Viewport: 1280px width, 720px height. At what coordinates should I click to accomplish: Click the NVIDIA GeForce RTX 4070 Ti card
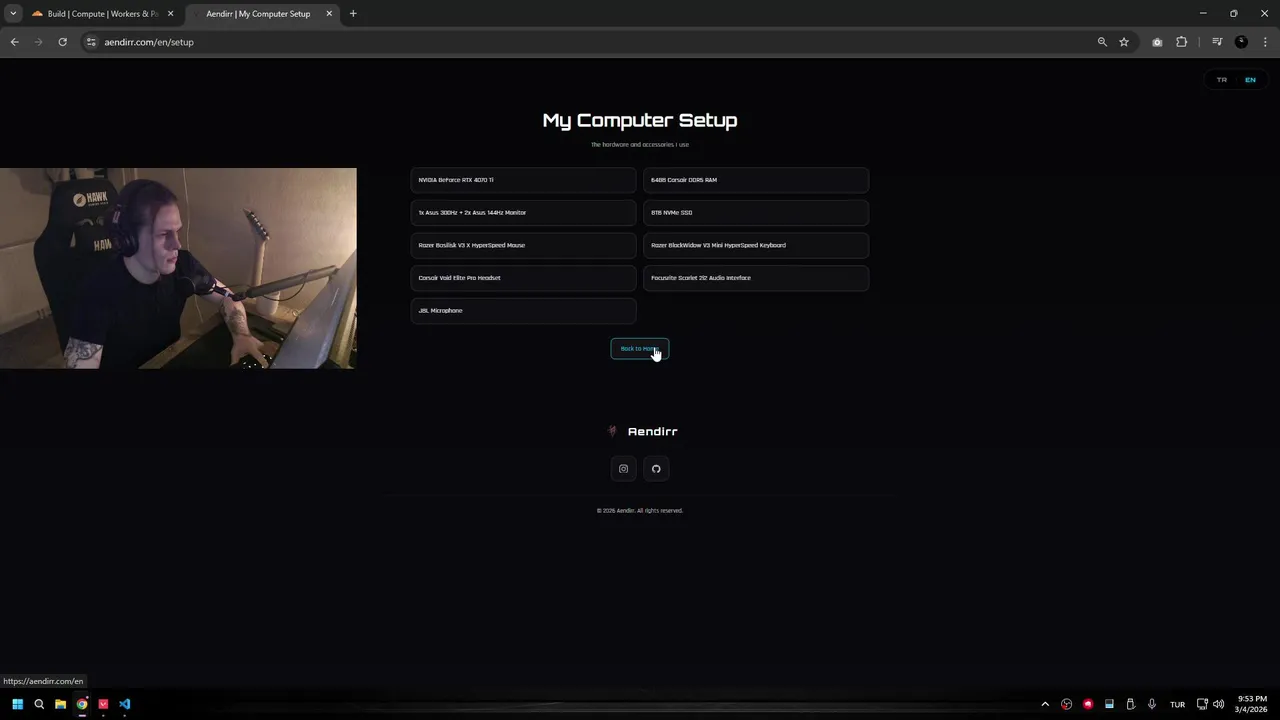[523, 180]
